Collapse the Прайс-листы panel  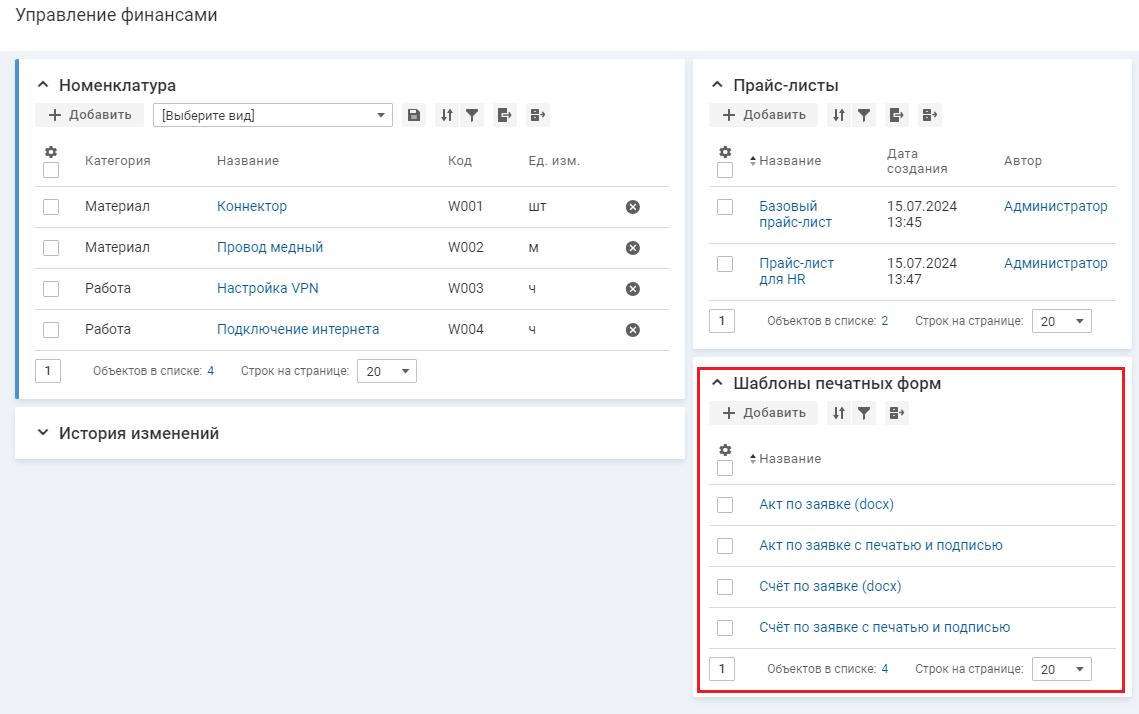coord(716,85)
